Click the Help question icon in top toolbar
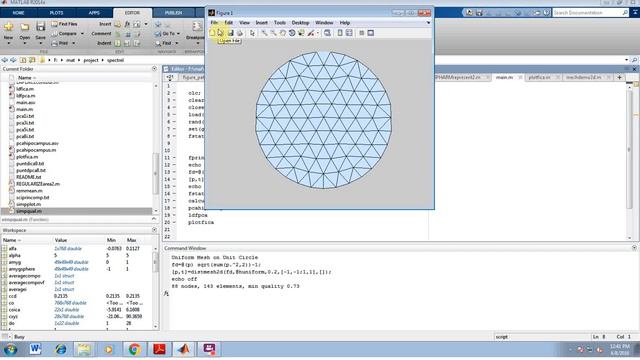This screenshot has height=360, width=640. coord(546,13)
